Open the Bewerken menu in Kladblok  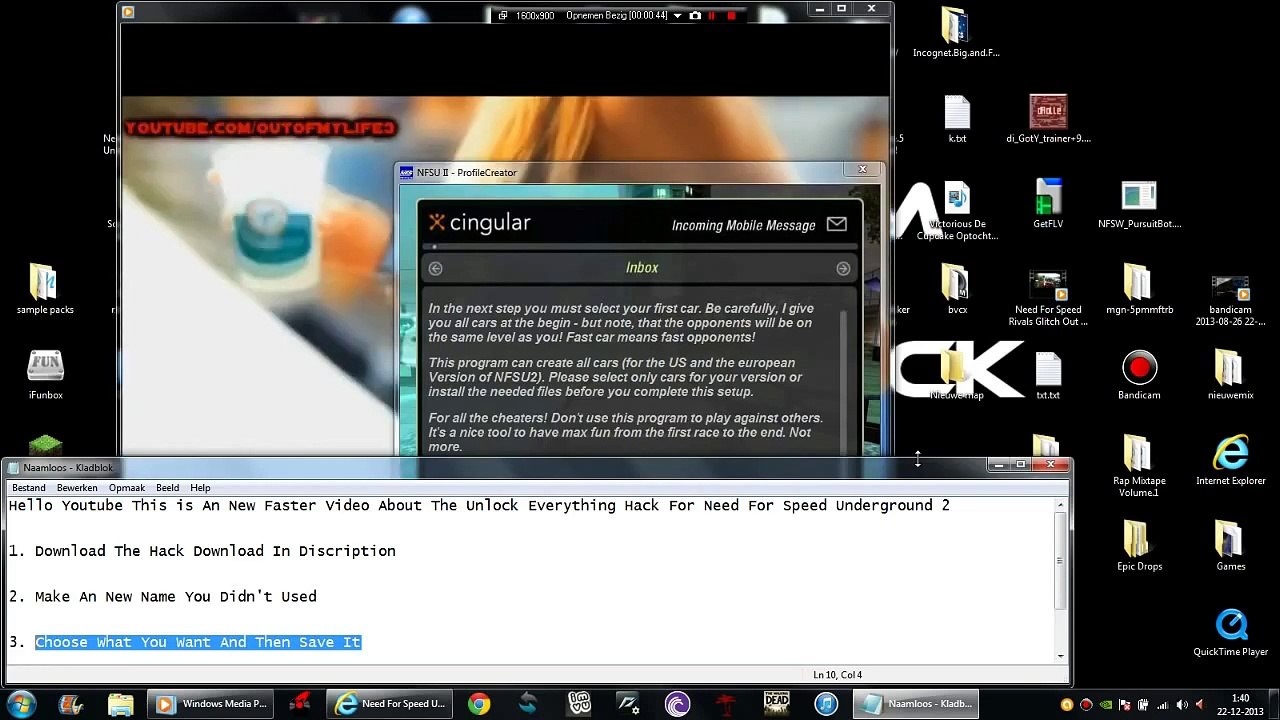pos(77,488)
